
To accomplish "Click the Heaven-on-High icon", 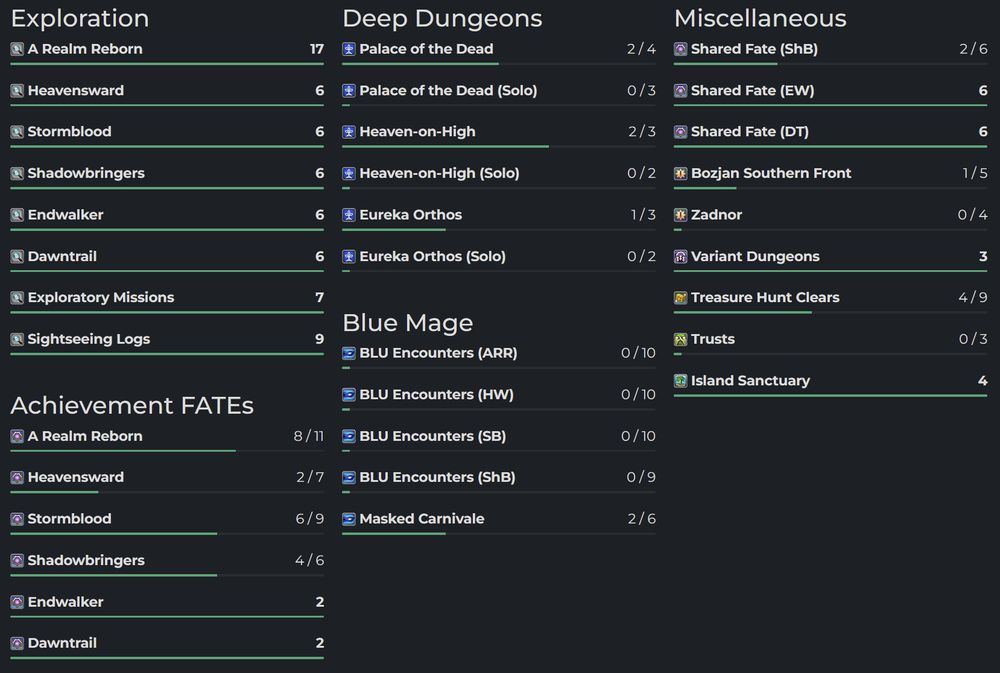I will coord(349,132).
